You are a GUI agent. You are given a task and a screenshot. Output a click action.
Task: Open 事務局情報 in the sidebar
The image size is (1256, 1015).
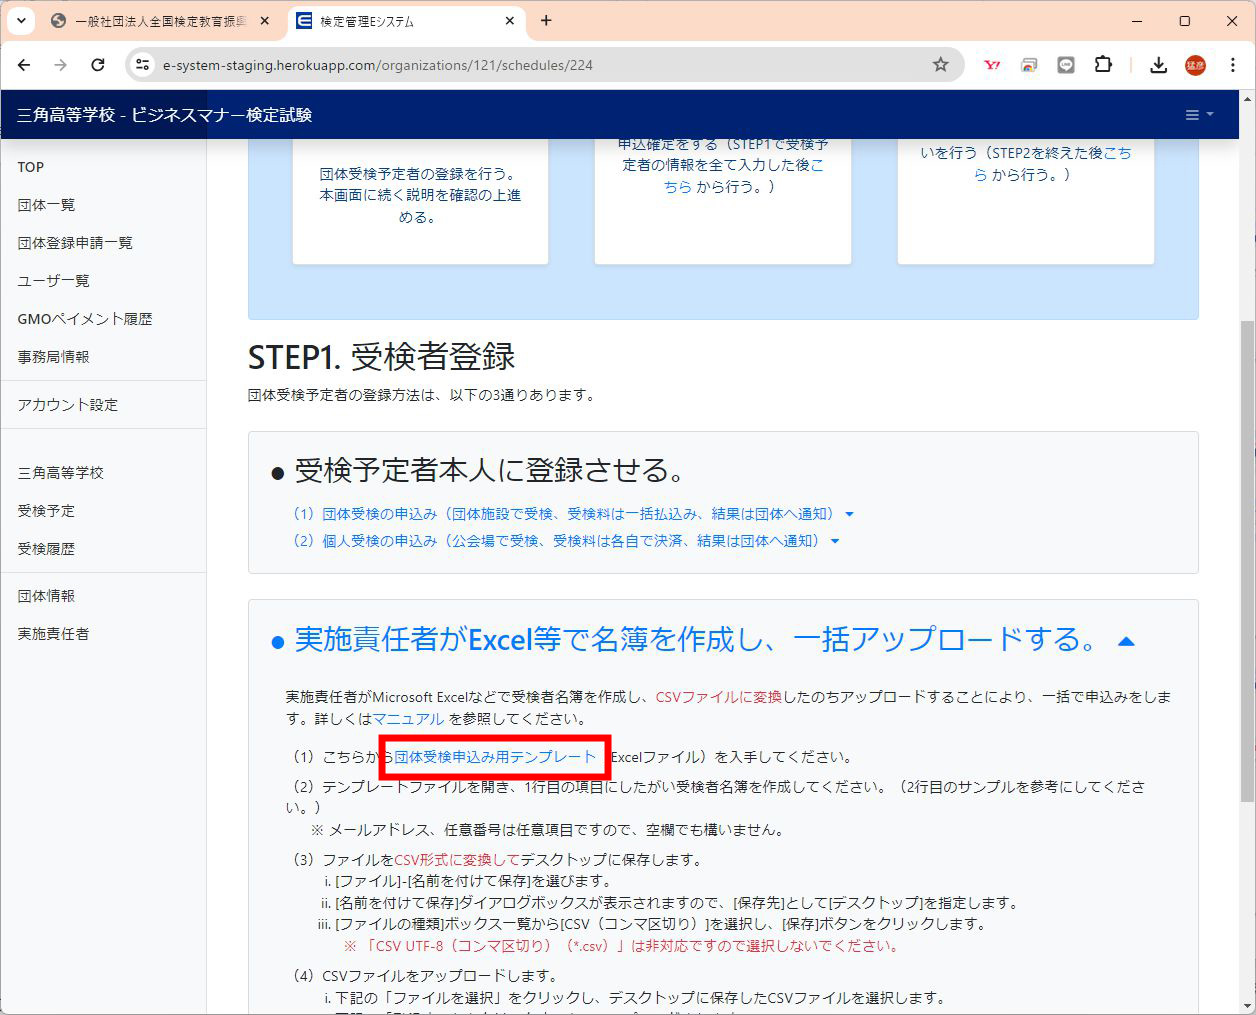(53, 357)
